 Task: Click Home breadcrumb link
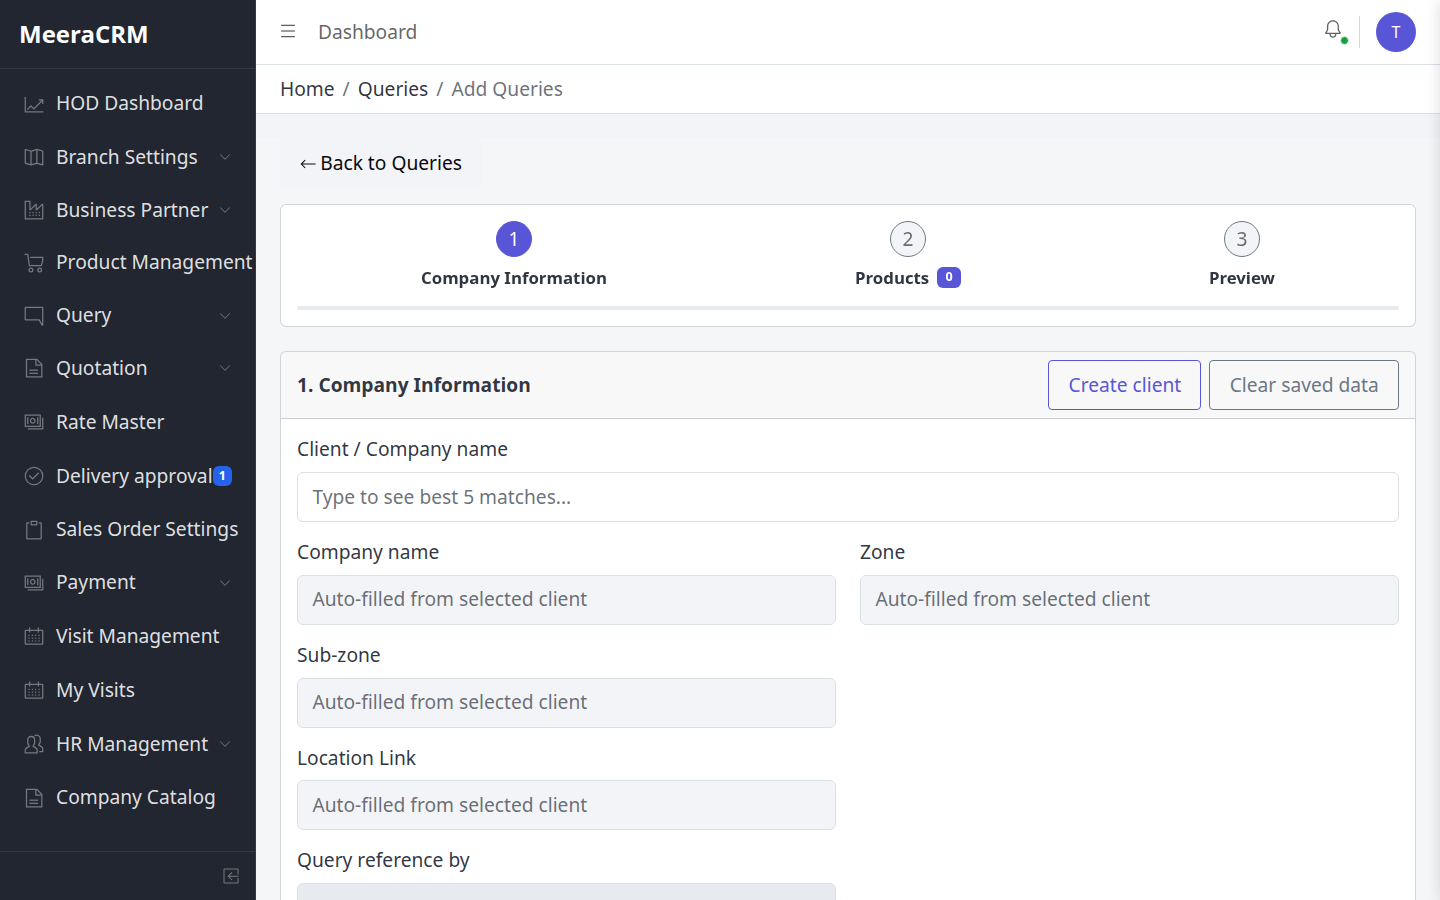307,89
